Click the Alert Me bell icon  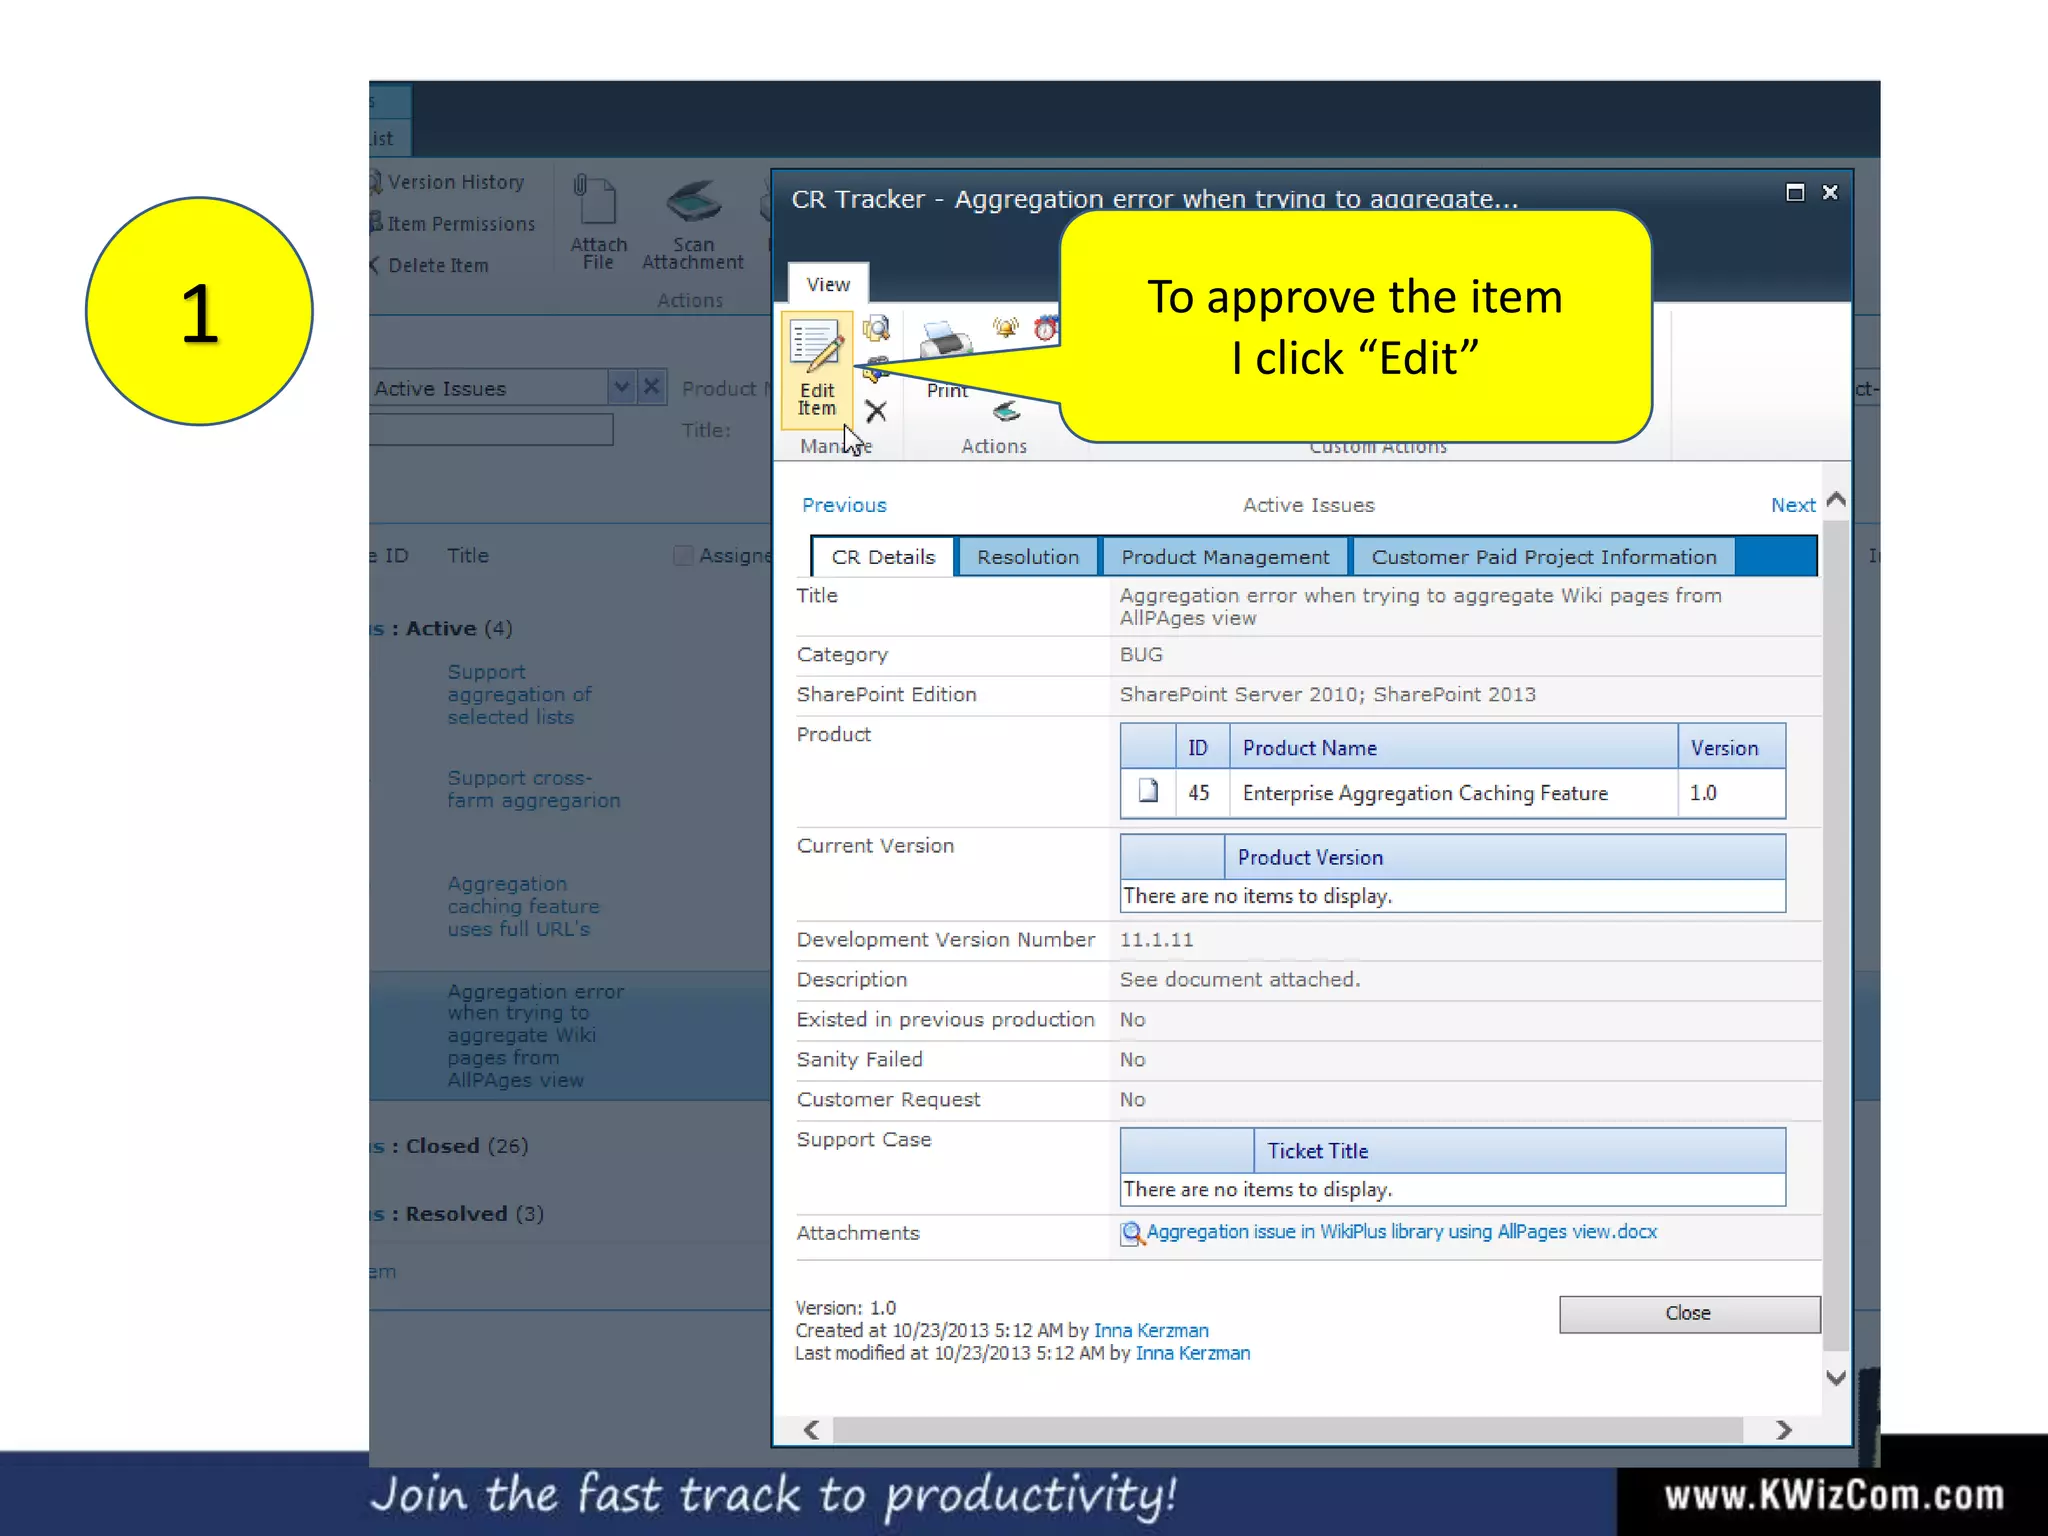1005,328
